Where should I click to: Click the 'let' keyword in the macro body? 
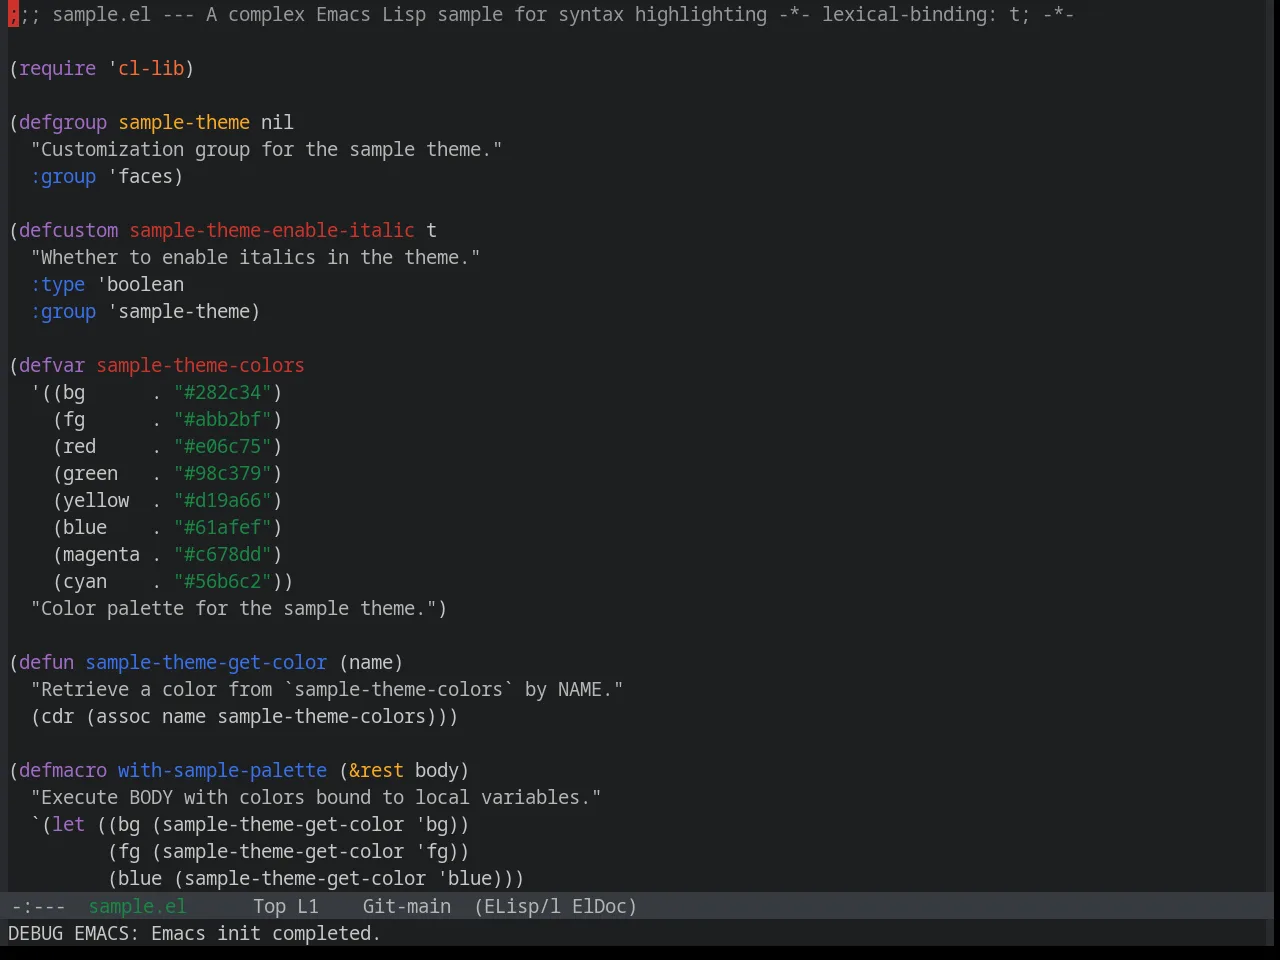[69, 824]
